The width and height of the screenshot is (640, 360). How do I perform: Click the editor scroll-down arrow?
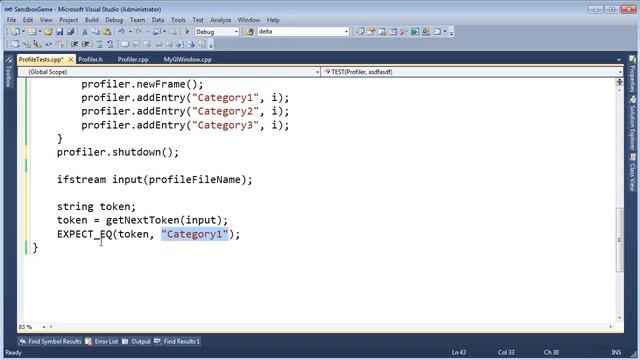coord(619,318)
